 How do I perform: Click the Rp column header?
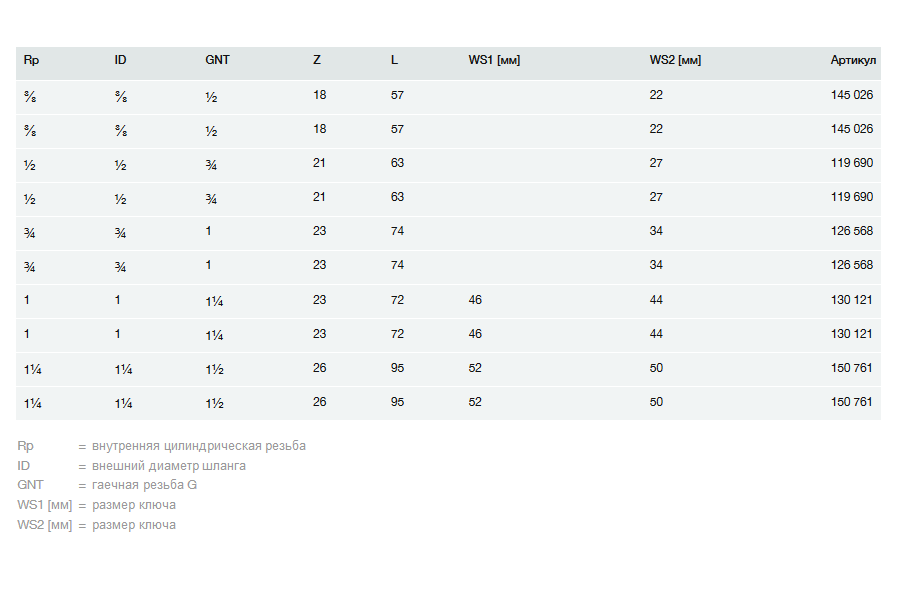coord(31,60)
